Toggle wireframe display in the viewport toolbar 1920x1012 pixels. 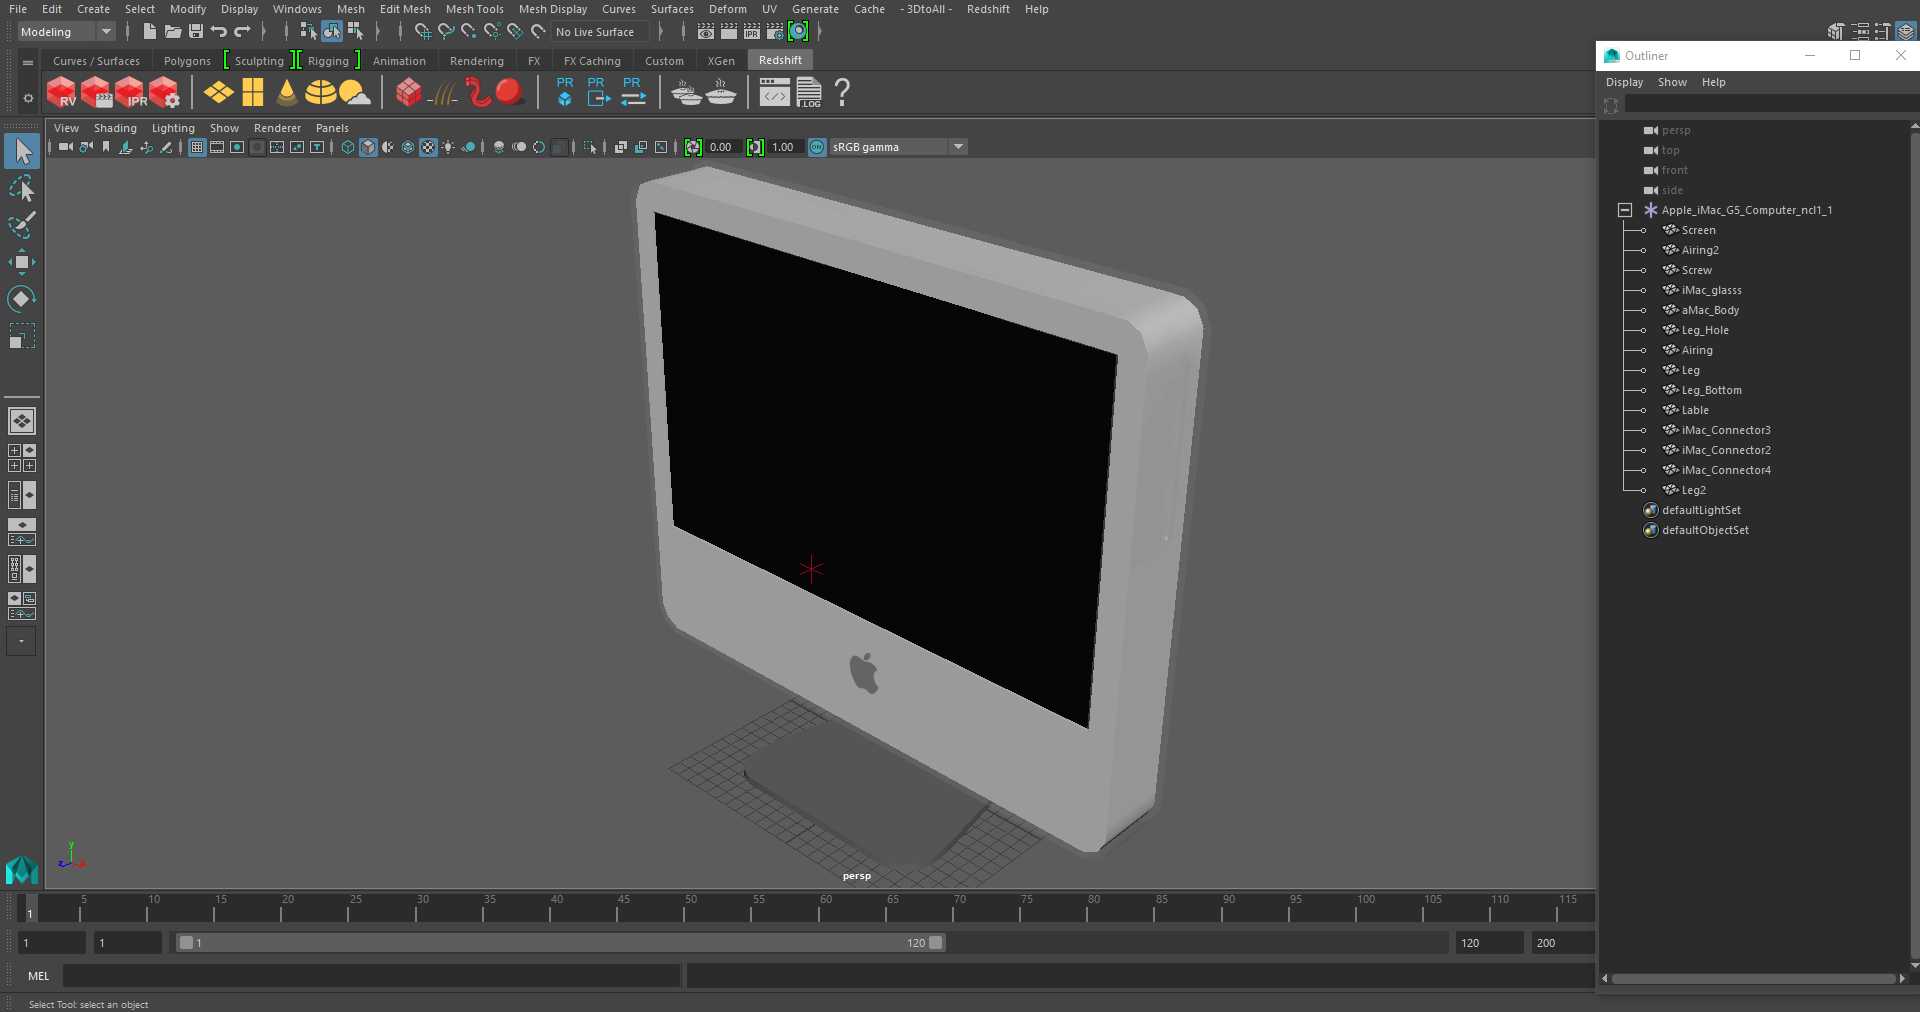348,147
